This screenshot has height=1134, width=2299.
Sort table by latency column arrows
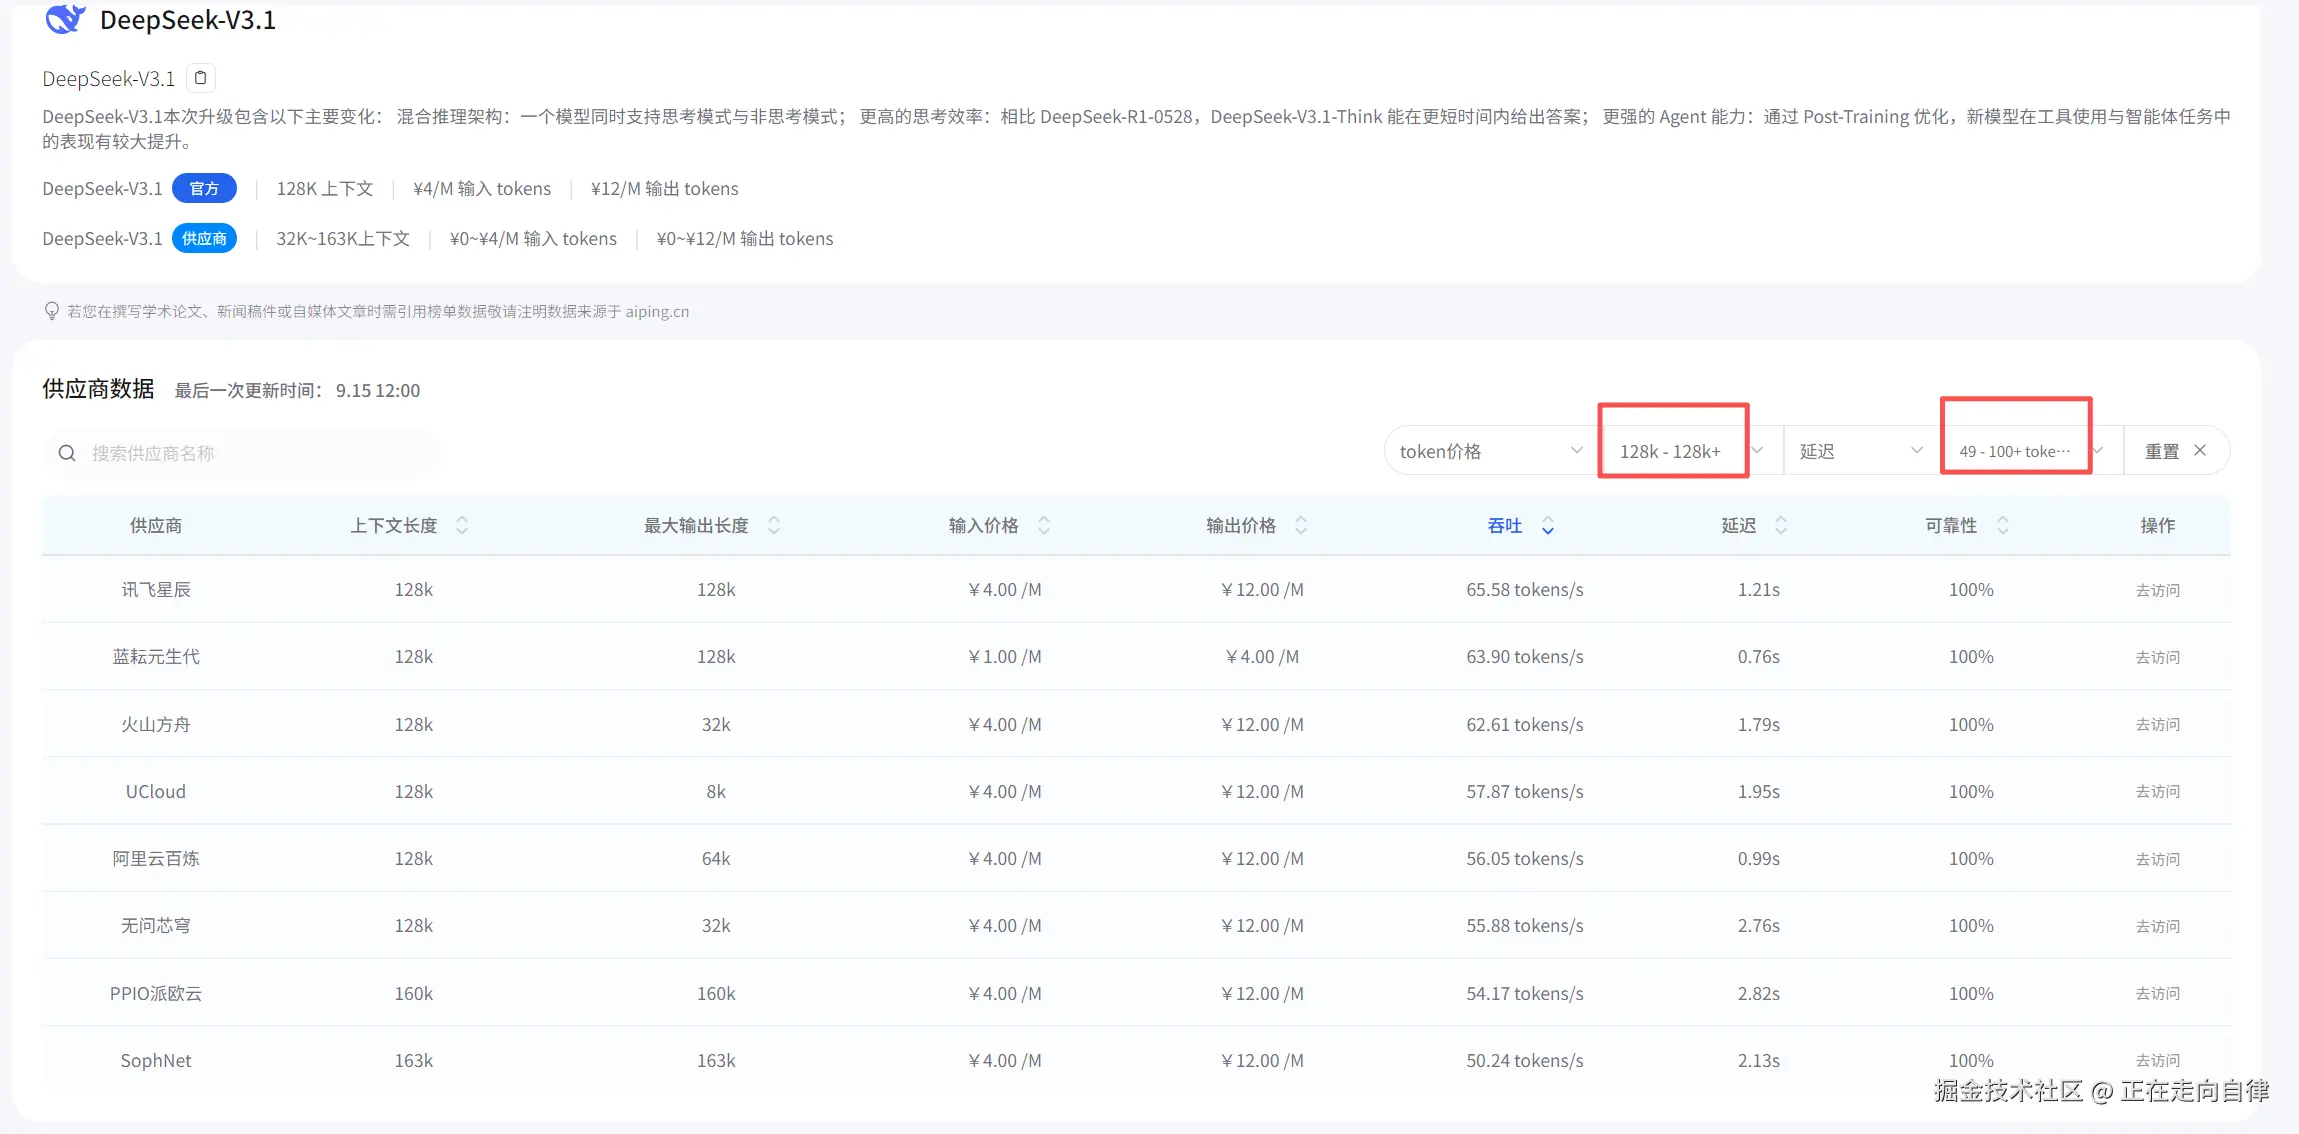click(x=1781, y=525)
